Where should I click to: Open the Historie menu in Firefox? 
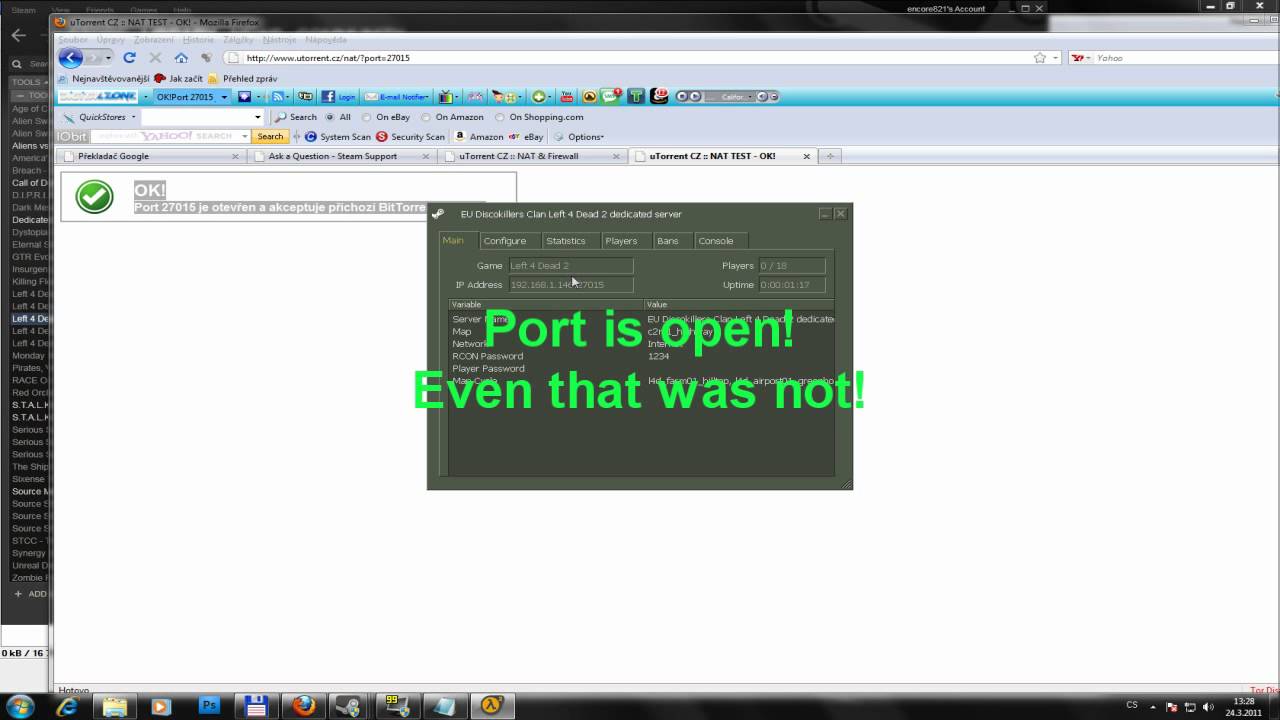[x=198, y=40]
